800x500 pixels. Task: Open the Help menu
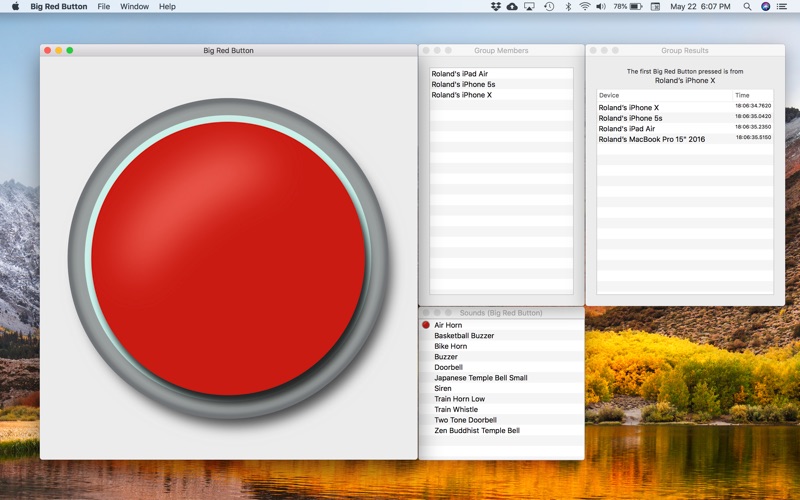coord(167,7)
